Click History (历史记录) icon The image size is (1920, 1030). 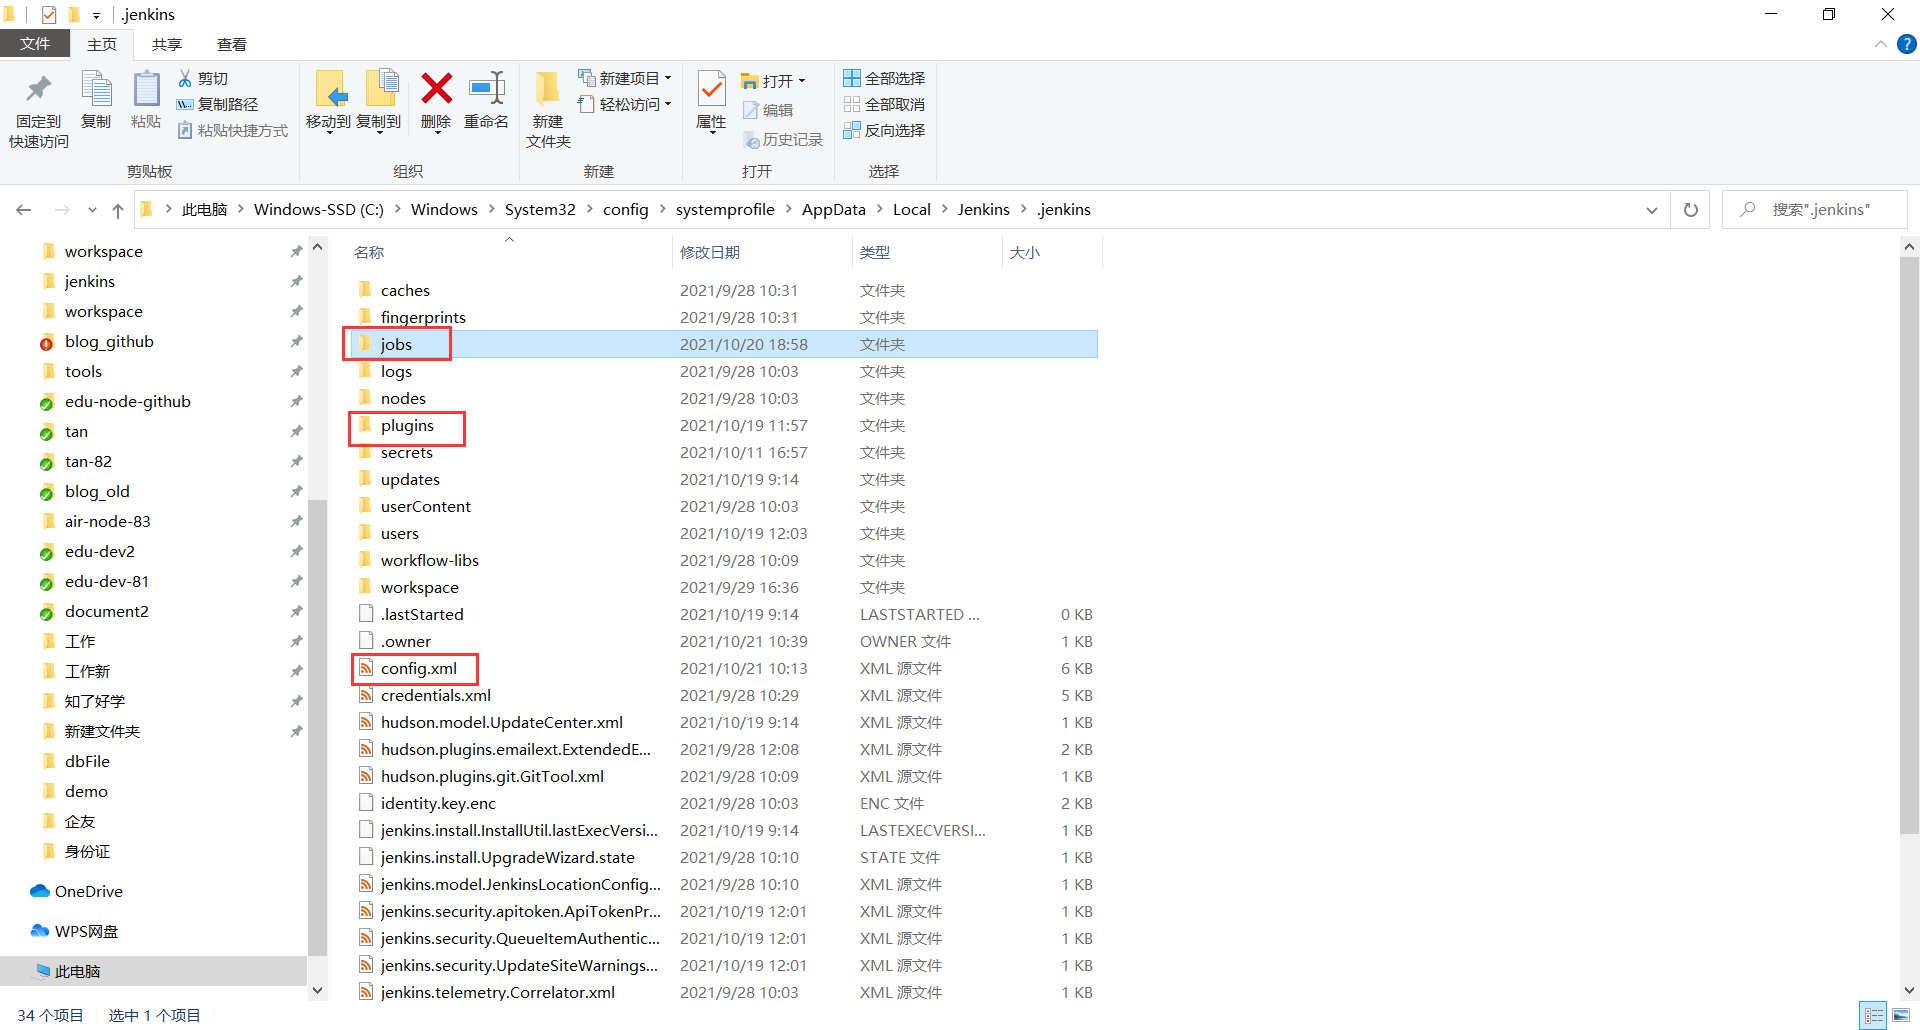tap(751, 140)
